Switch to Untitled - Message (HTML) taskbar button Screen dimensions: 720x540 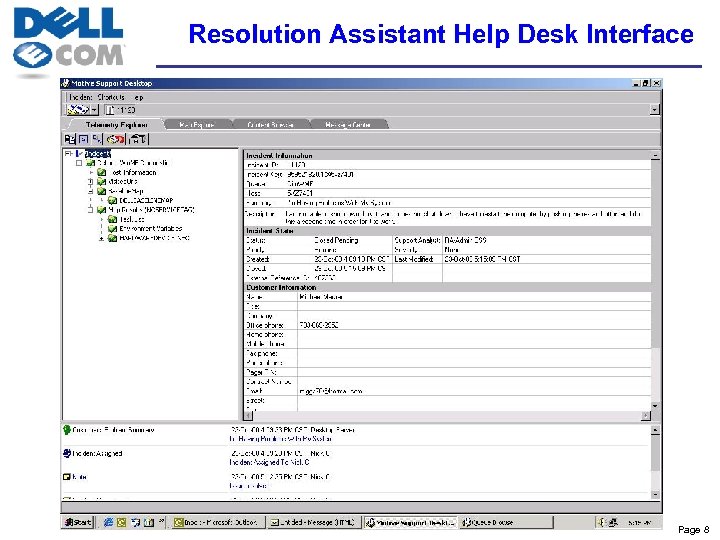[x=315, y=522]
